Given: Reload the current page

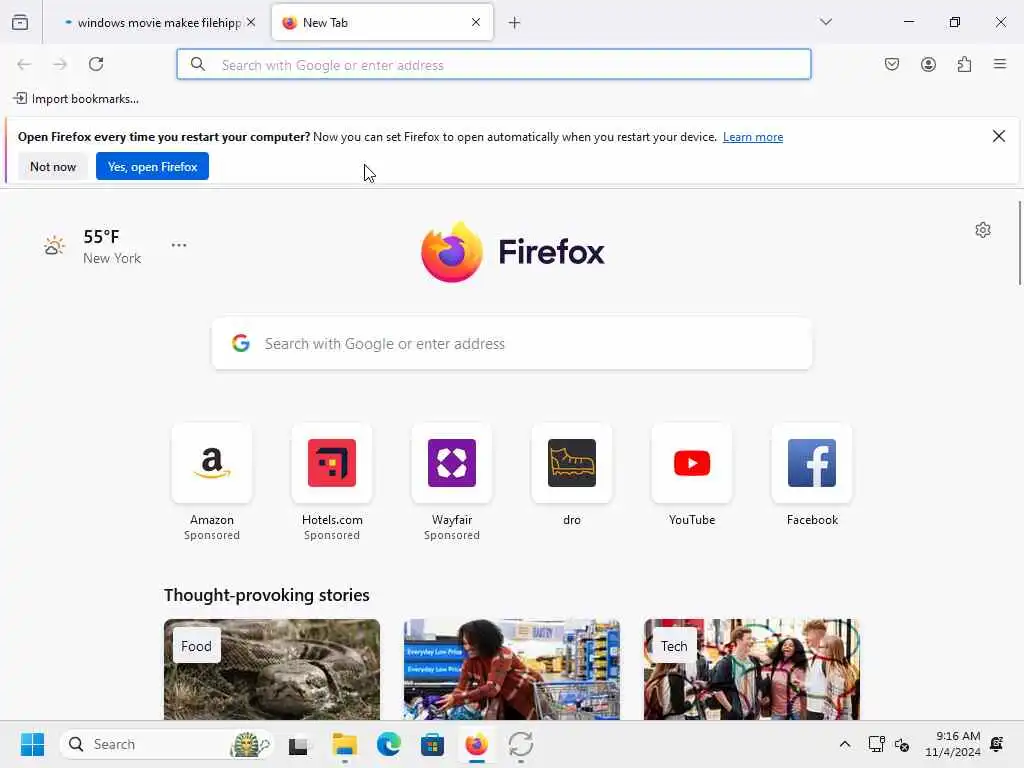Looking at the screenshot, I should coord(96,64).
